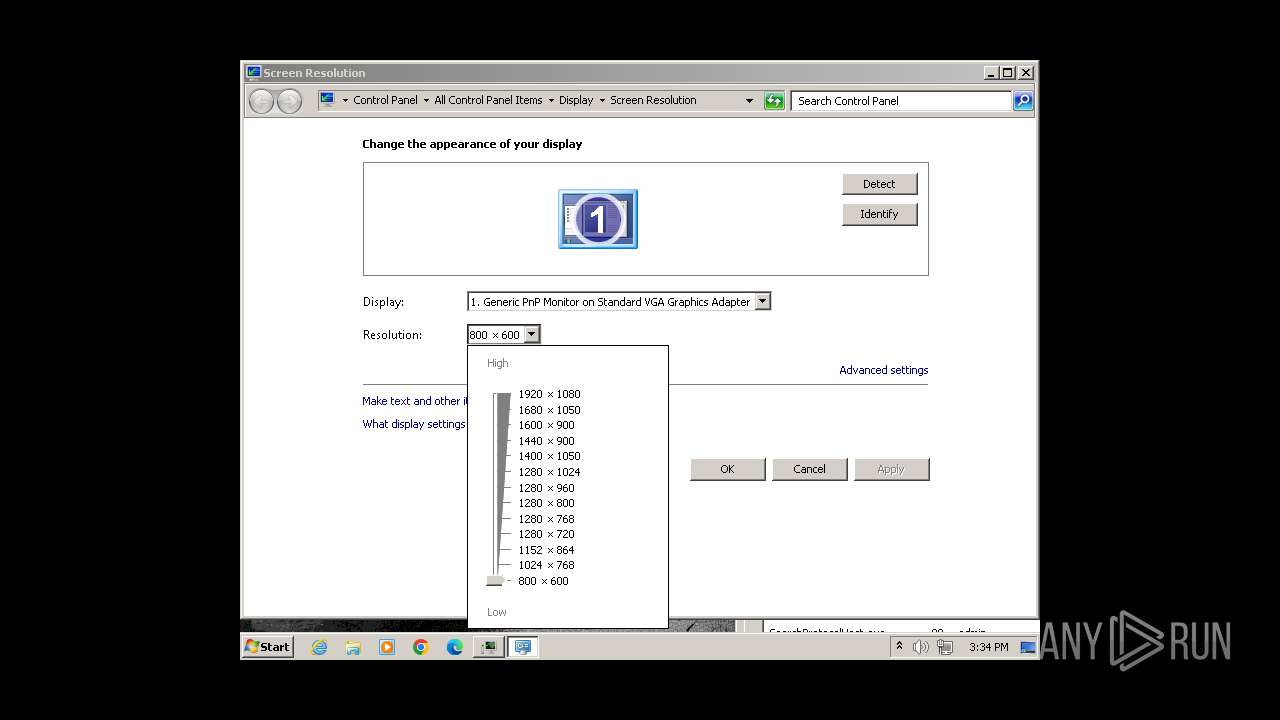
Task: Click OK to confirm settings
Action: pyautogui.click(x=727, y=469)
